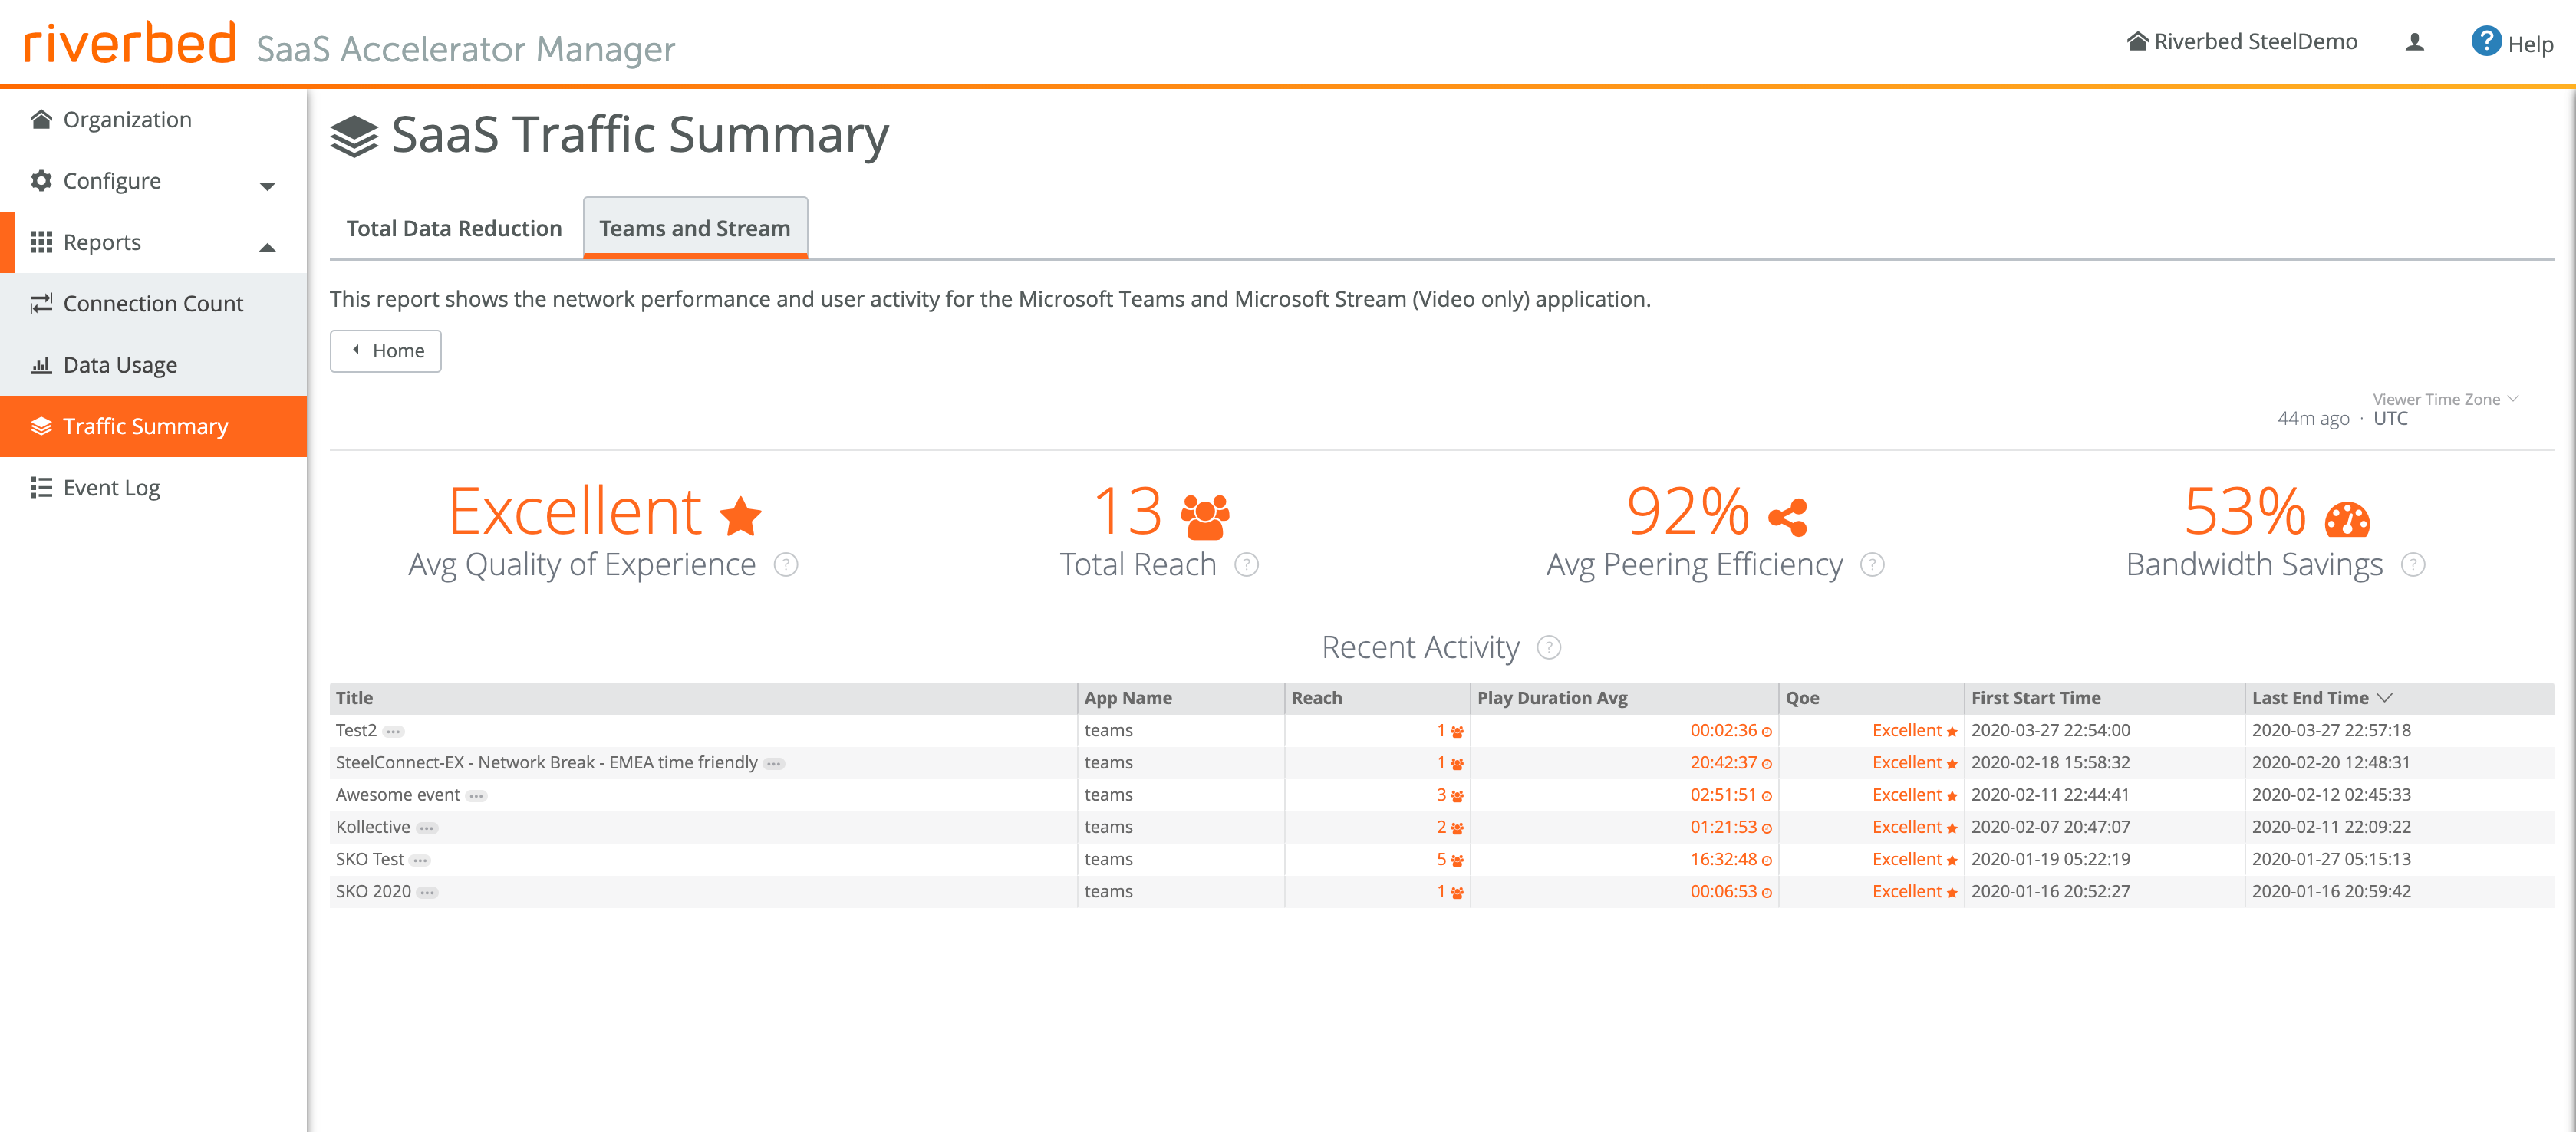Viewport: 2576px width, 1132px height.
Task: Click Excellent Qoe for Test2 row
Action: 1906,731
